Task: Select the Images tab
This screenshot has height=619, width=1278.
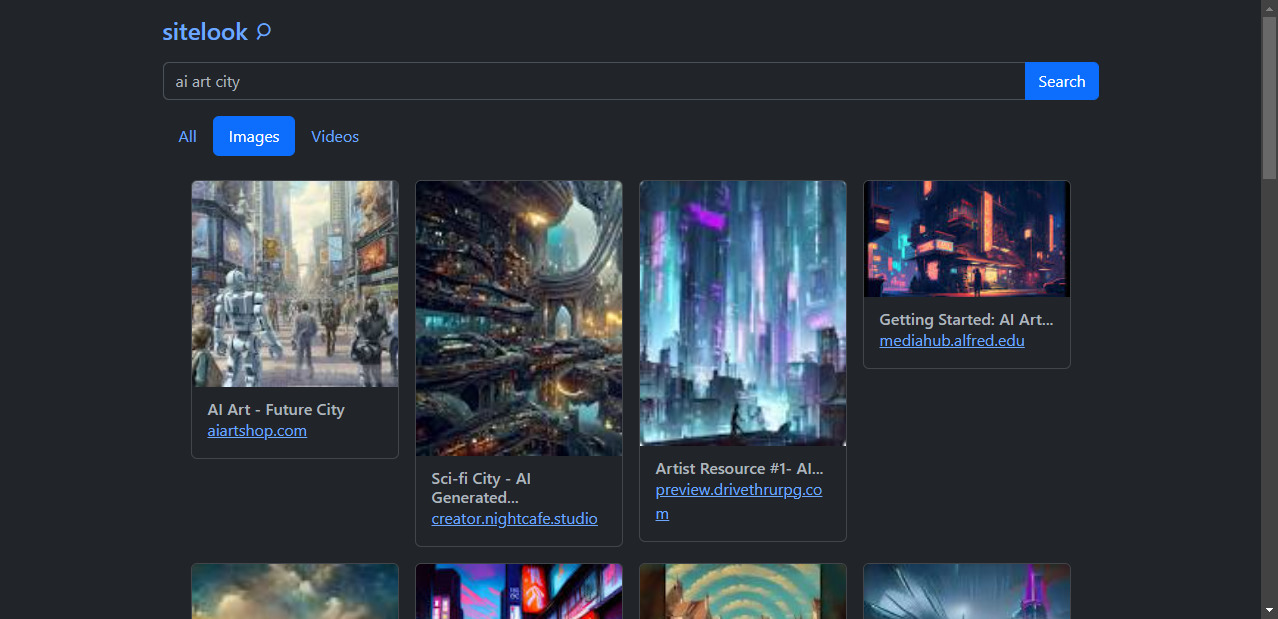Action: click(x=254, y=136)
